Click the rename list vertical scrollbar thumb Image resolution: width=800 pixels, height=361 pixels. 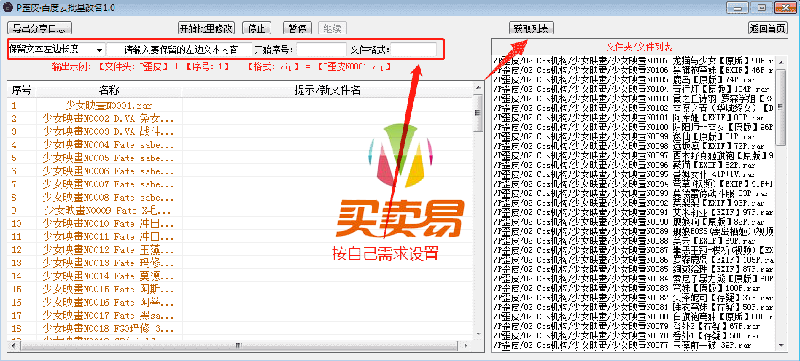tap(478, 113)
